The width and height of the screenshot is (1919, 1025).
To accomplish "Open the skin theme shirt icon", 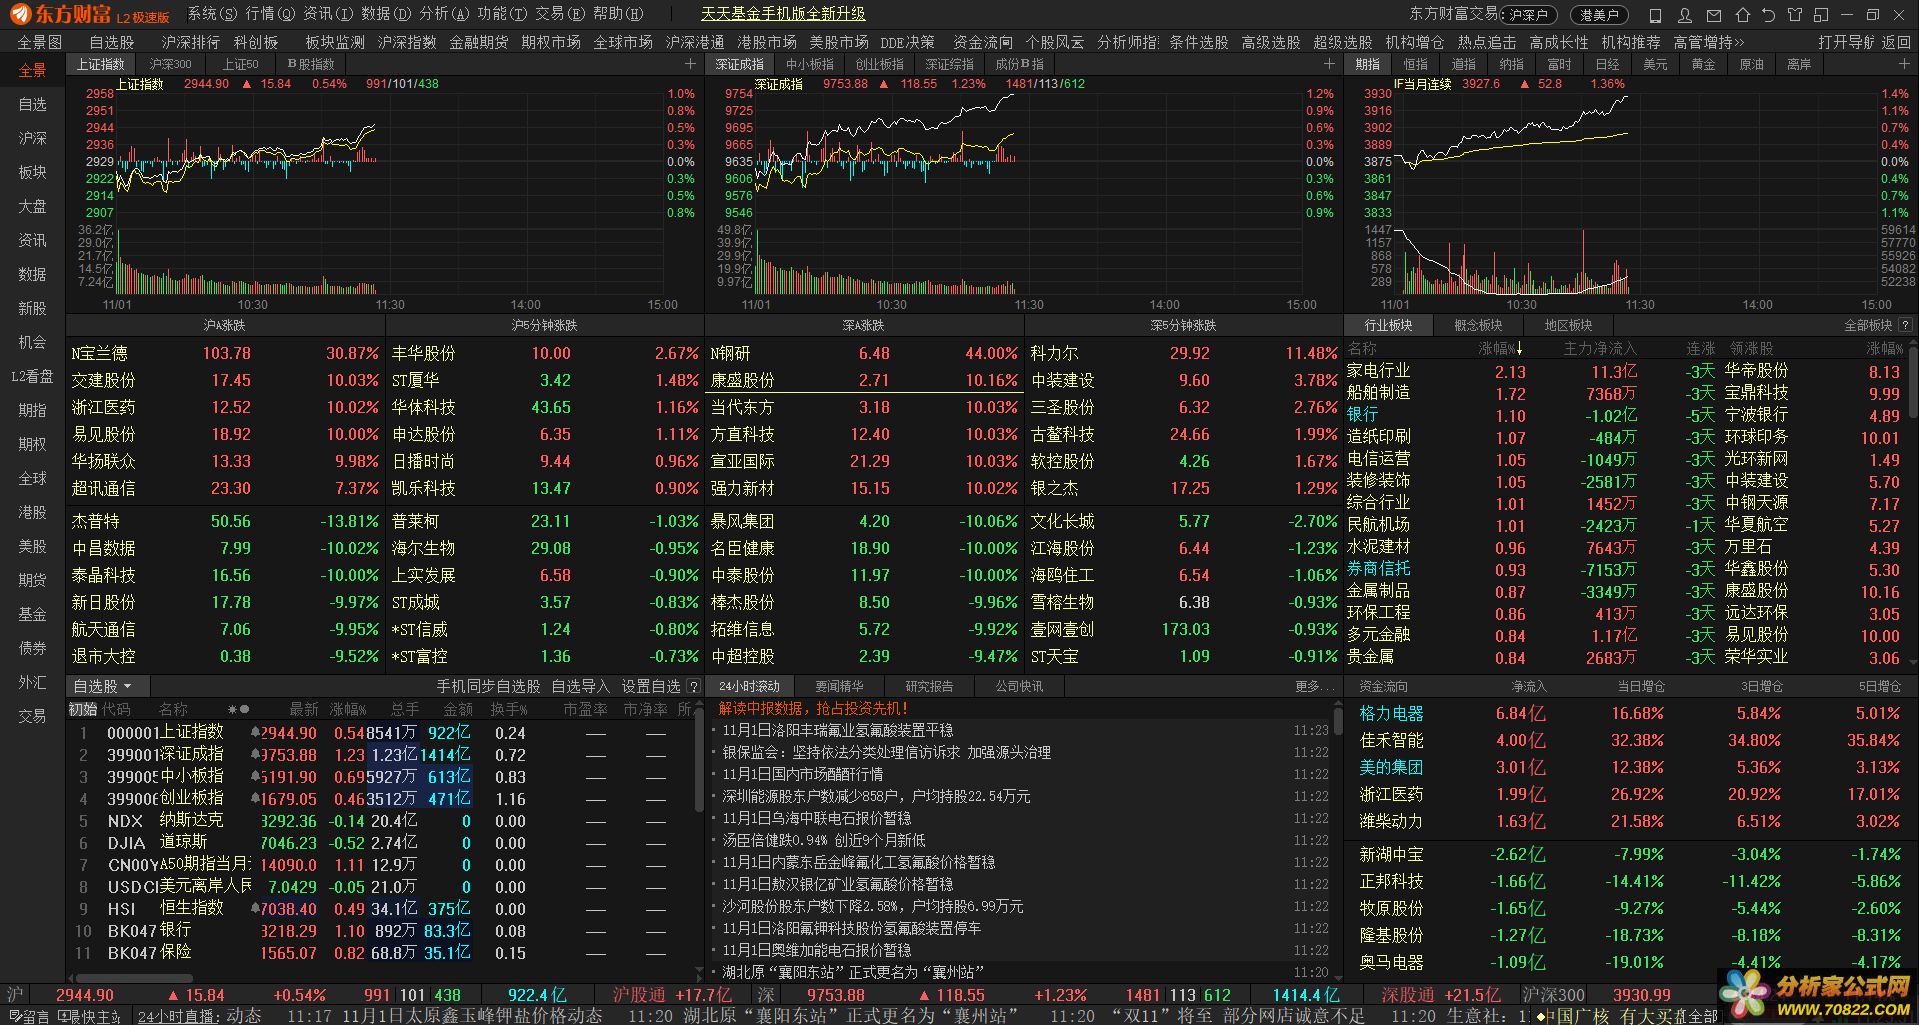I will pos(1795,15).
